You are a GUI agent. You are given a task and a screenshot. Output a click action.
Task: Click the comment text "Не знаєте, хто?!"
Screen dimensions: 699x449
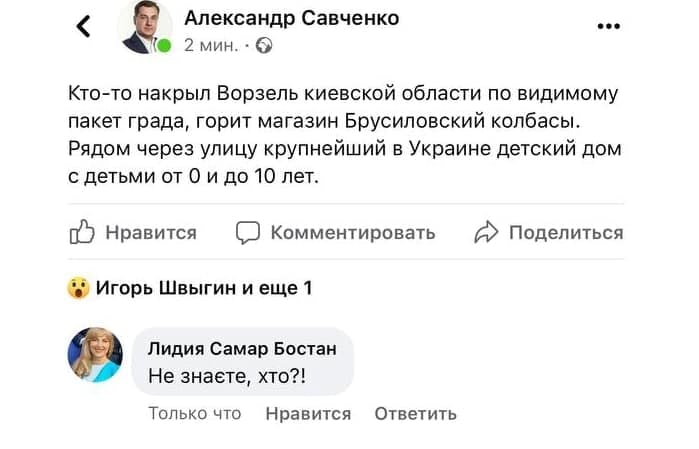227,376
